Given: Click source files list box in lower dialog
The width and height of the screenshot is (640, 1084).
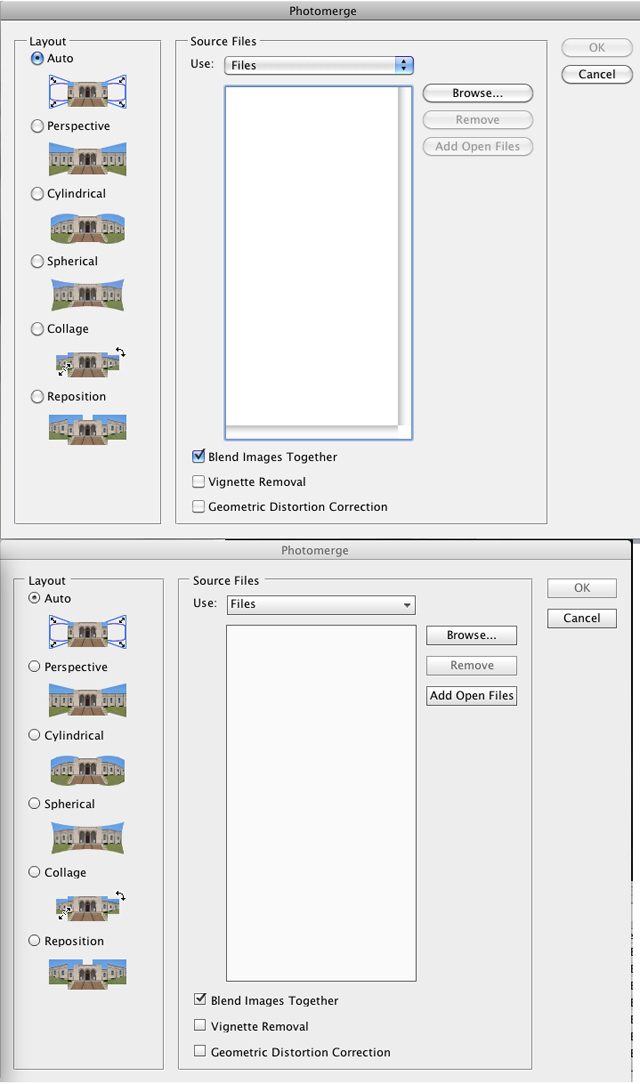Looking at the screenshot, I should click(x=321, y=803).
